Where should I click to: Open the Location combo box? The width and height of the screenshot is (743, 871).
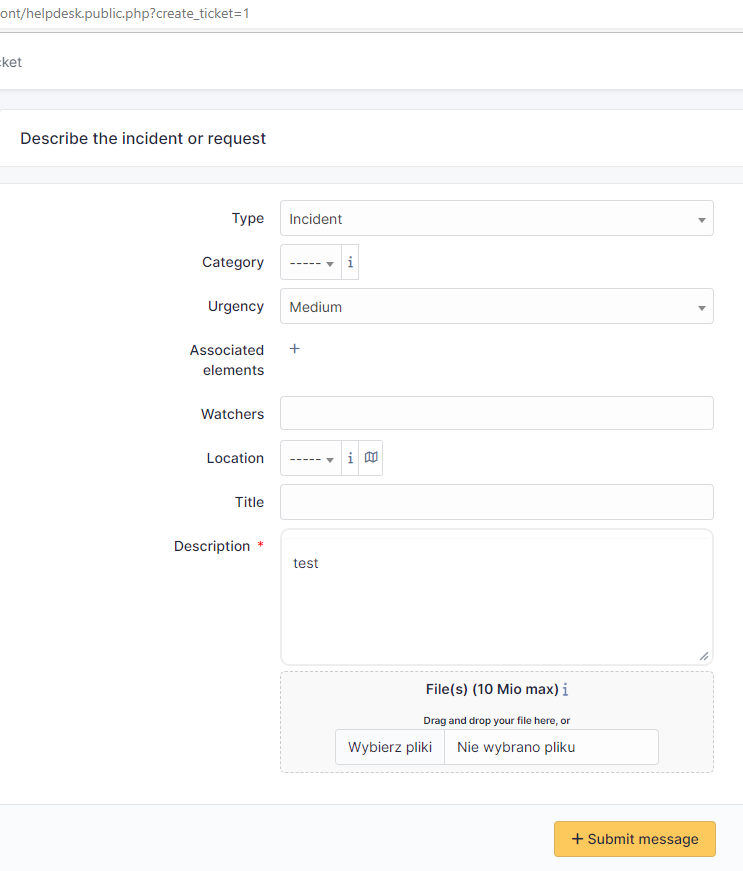pyautogui.click(x=310, y=458)
